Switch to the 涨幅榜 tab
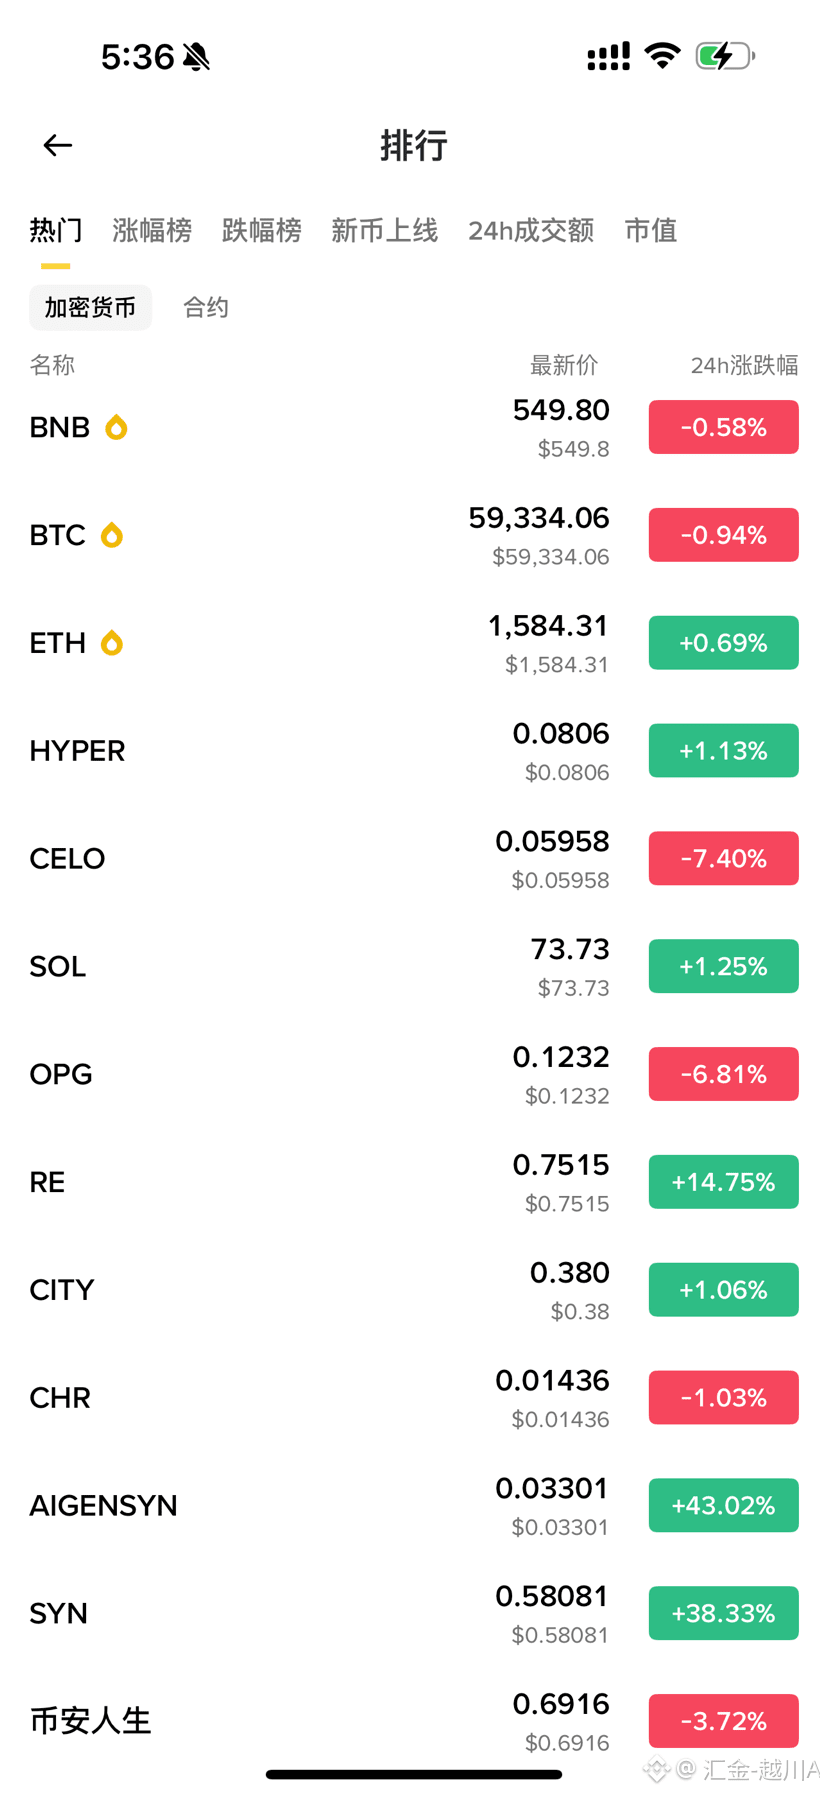The image size is (828, 1795). (x=152, y=231)
